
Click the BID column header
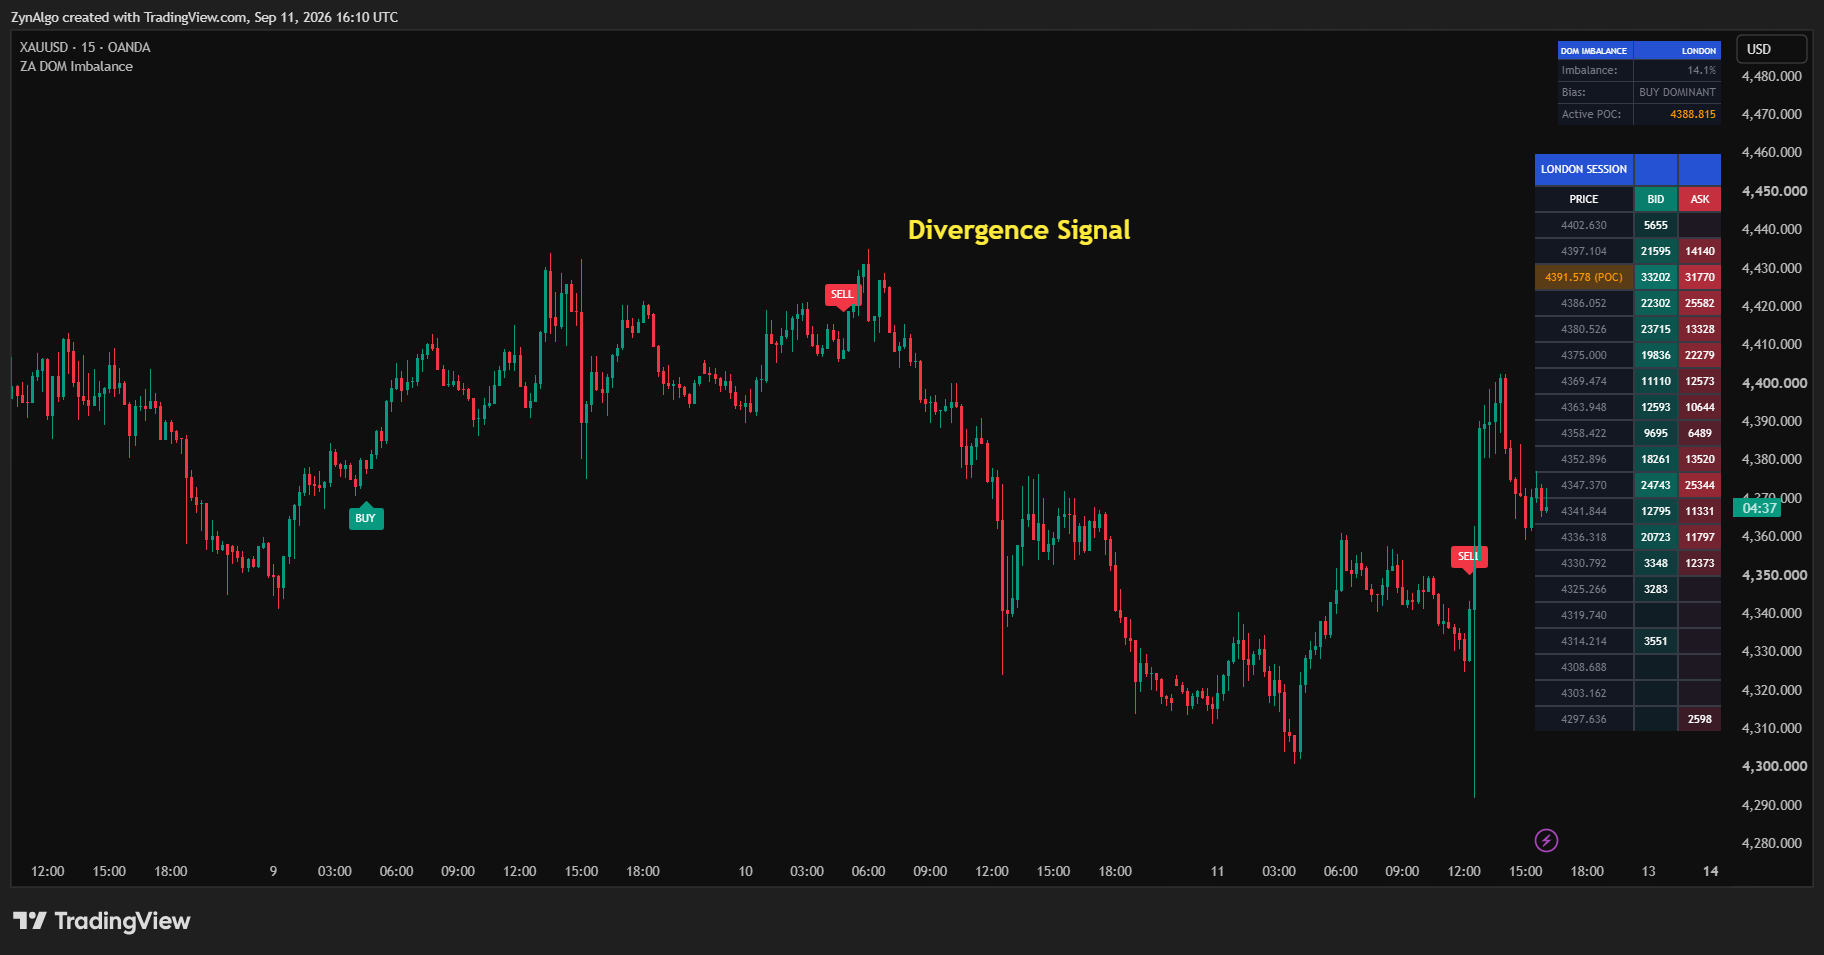[x=1656, y=199]
